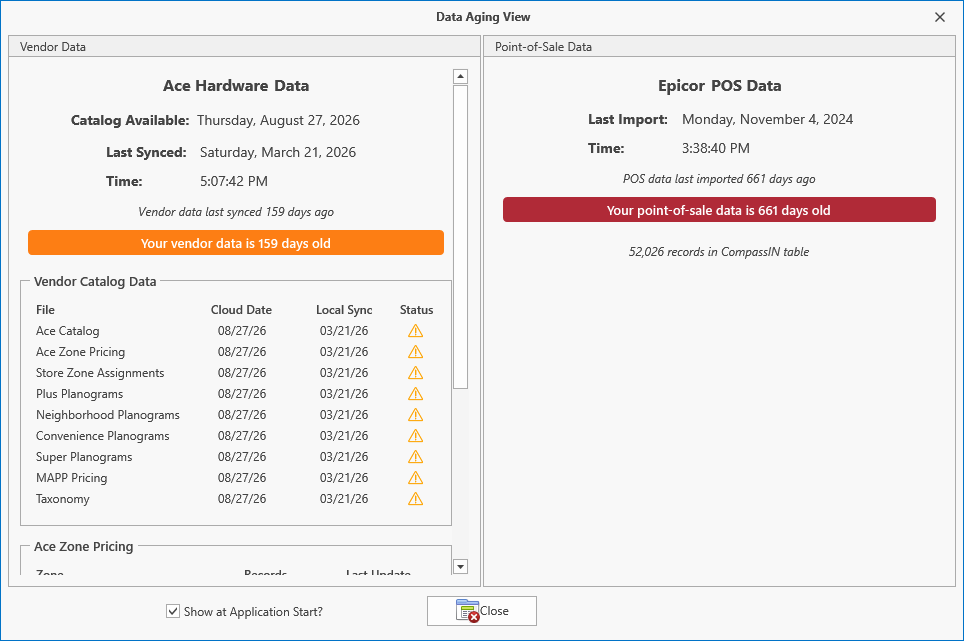This screenshot has height=641, width=964.
Task: Click the Local Sync column header
Action: click(x=344, y=310)
